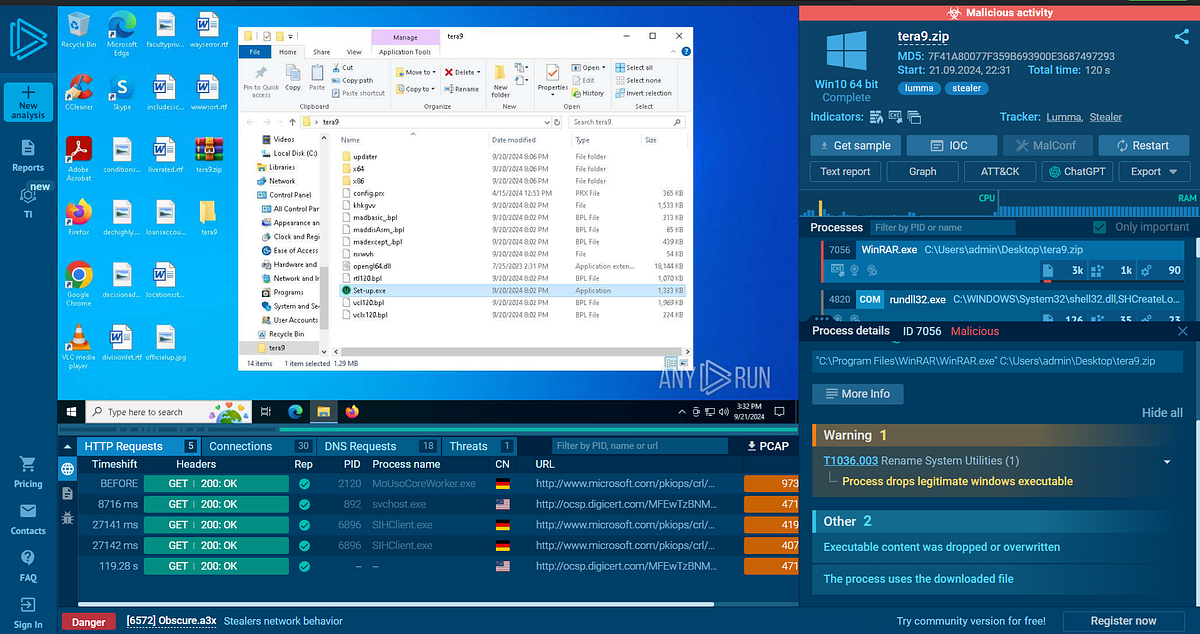This screenshot has height=634, width=1200.
Task: Click the stealer tag badge
Action: coord(967,88)
